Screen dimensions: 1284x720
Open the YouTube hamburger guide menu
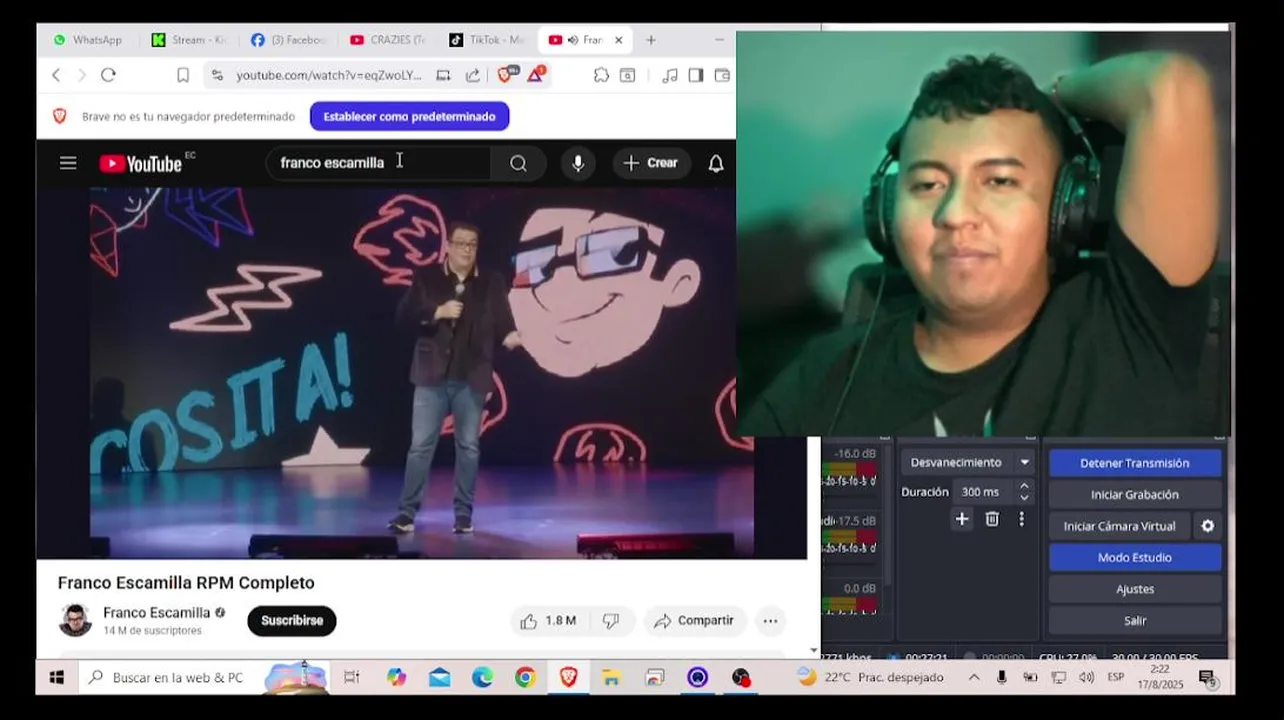[x=68, y=163]
